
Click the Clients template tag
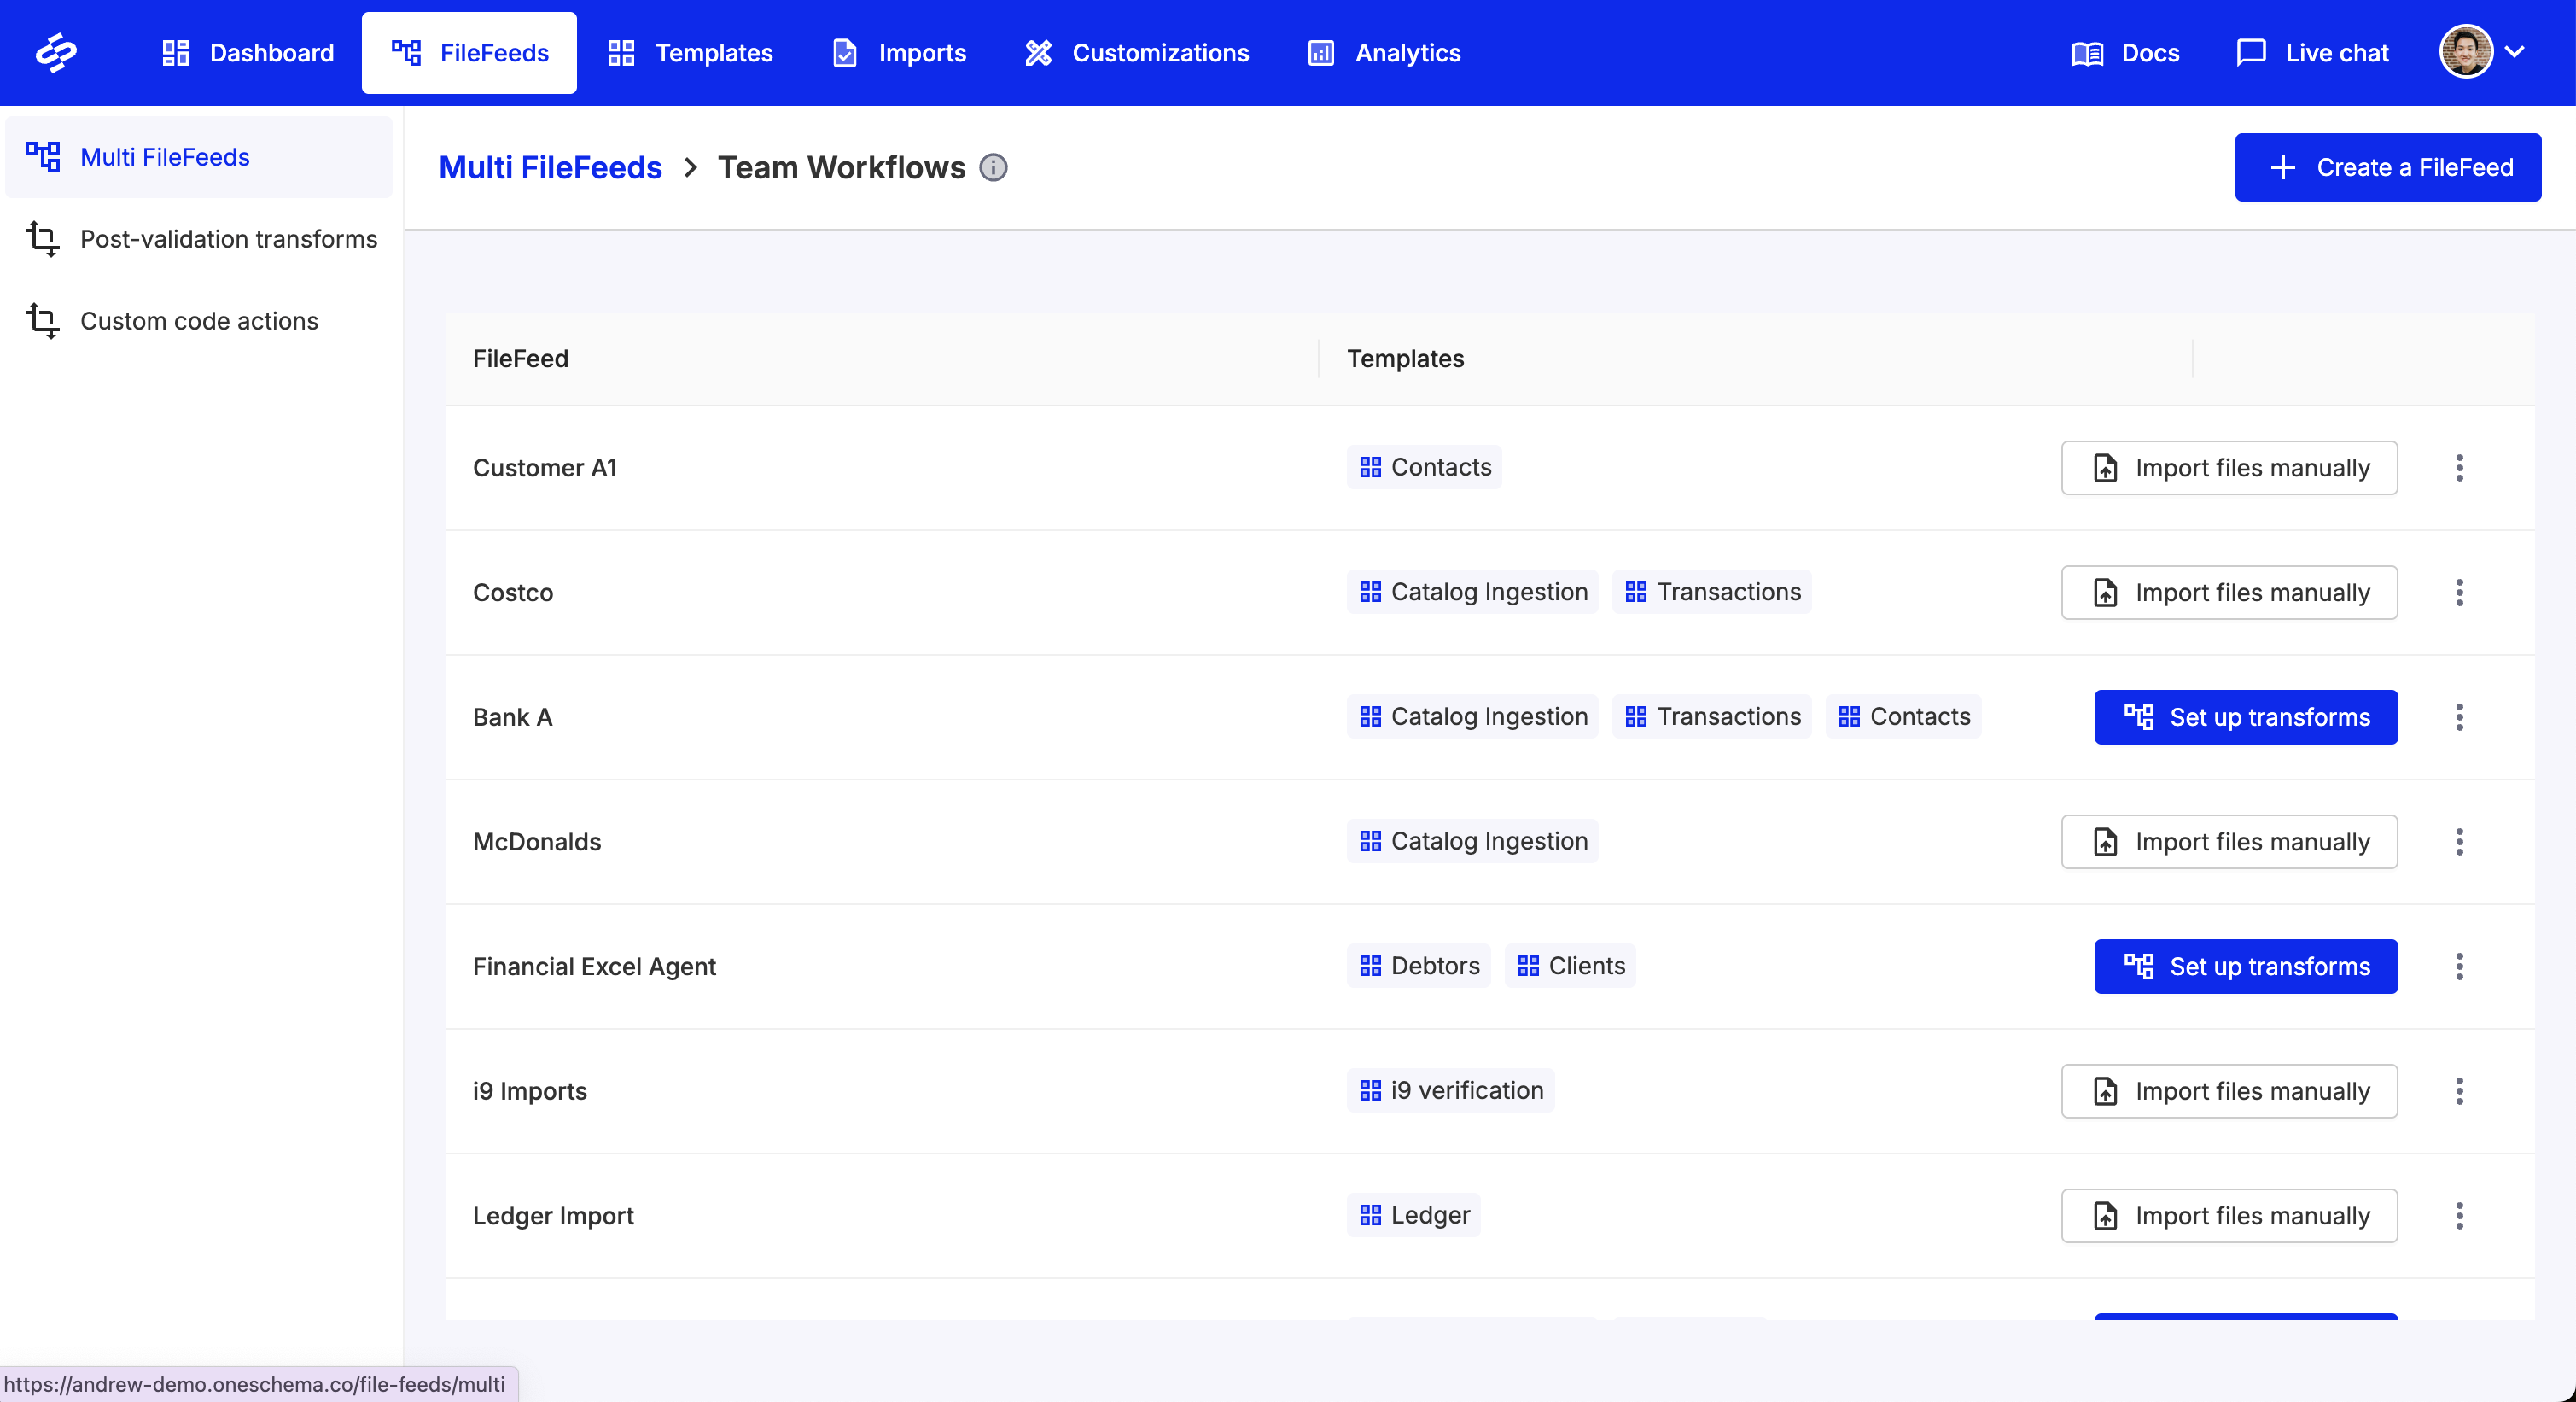pyautogui.click(x=1570, y=966)
